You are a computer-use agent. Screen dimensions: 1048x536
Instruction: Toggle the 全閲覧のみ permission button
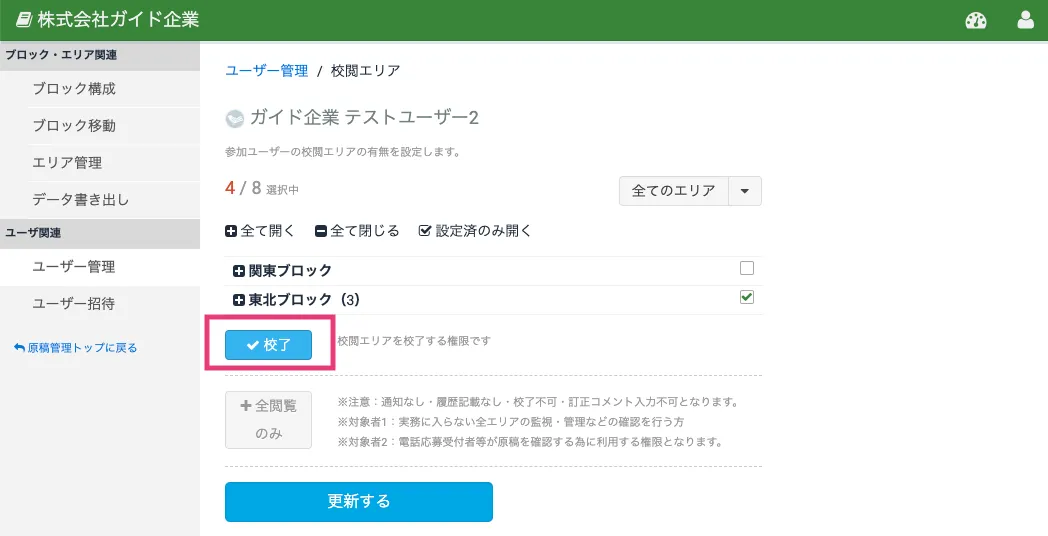point(268,420)
